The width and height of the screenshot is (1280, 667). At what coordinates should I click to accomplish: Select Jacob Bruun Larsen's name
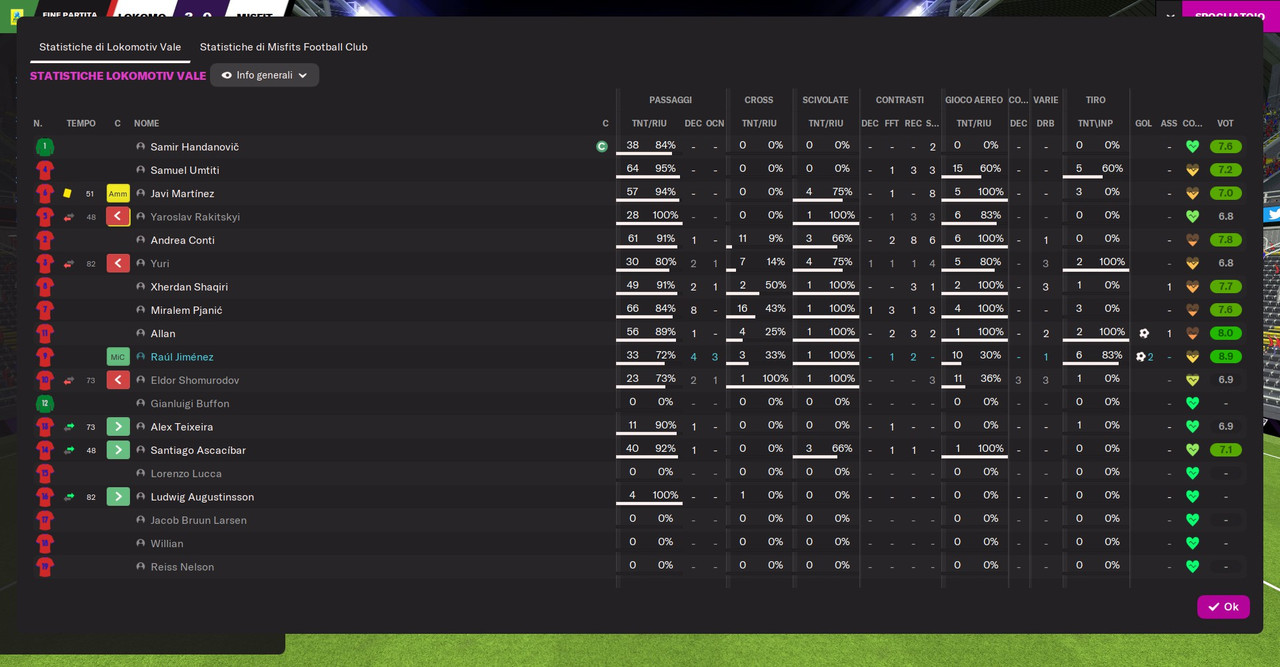click(199, 520)
